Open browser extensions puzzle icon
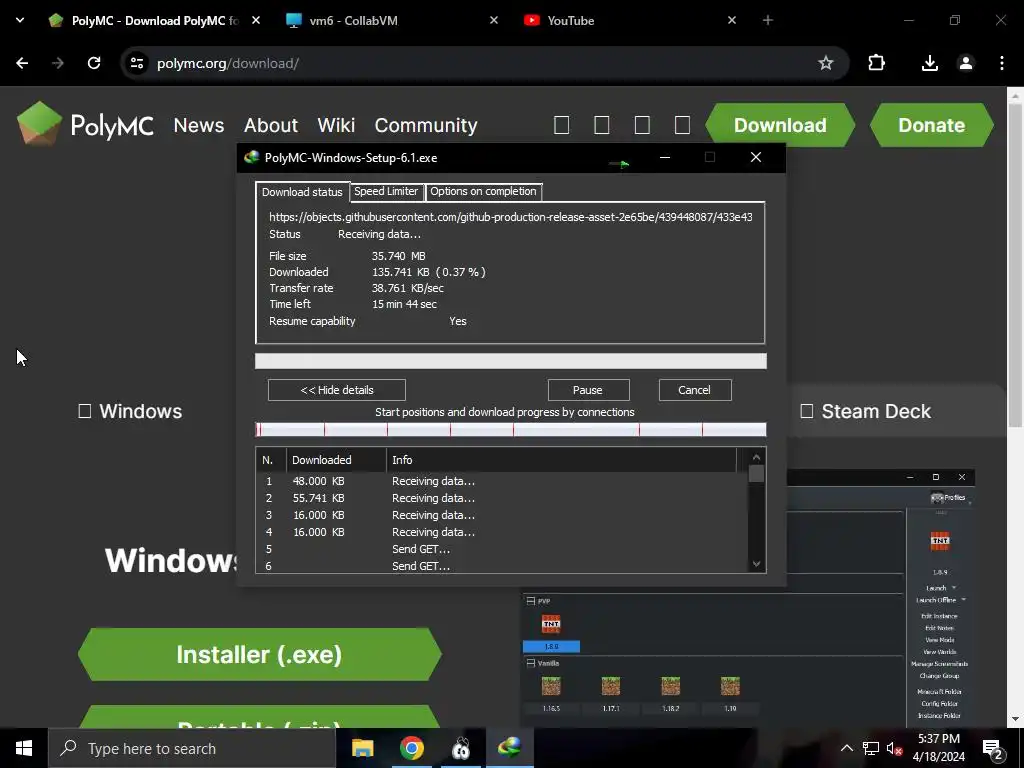This screenshot has width=1024, height=768. coord(876,63)
